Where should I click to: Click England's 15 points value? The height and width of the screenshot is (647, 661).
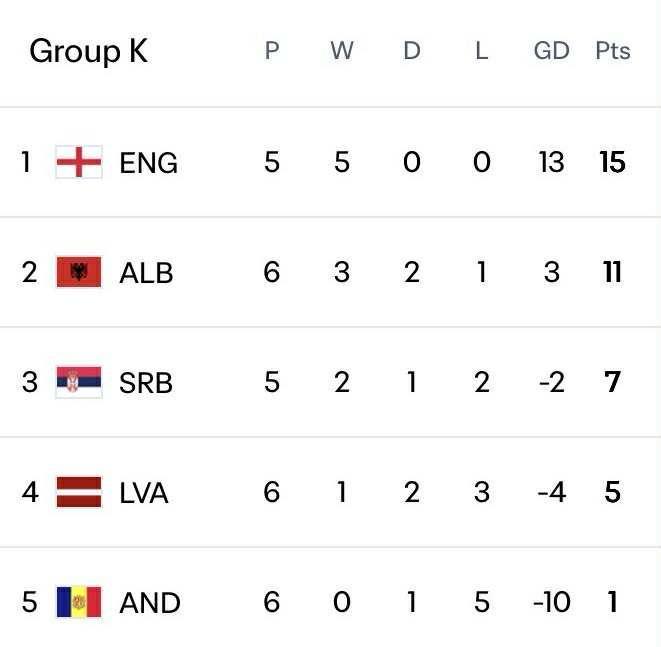pyautogui.click(x=612, y=162)
